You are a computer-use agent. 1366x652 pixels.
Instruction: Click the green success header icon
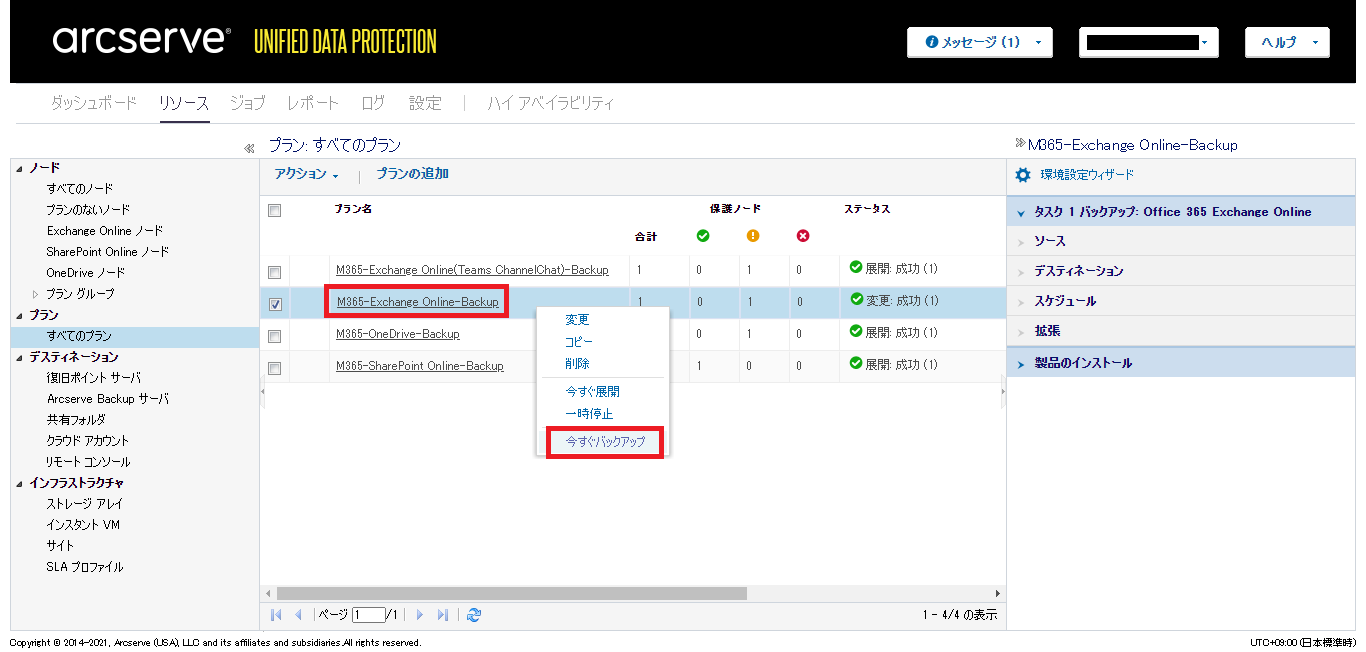click(x=703, y=236)
